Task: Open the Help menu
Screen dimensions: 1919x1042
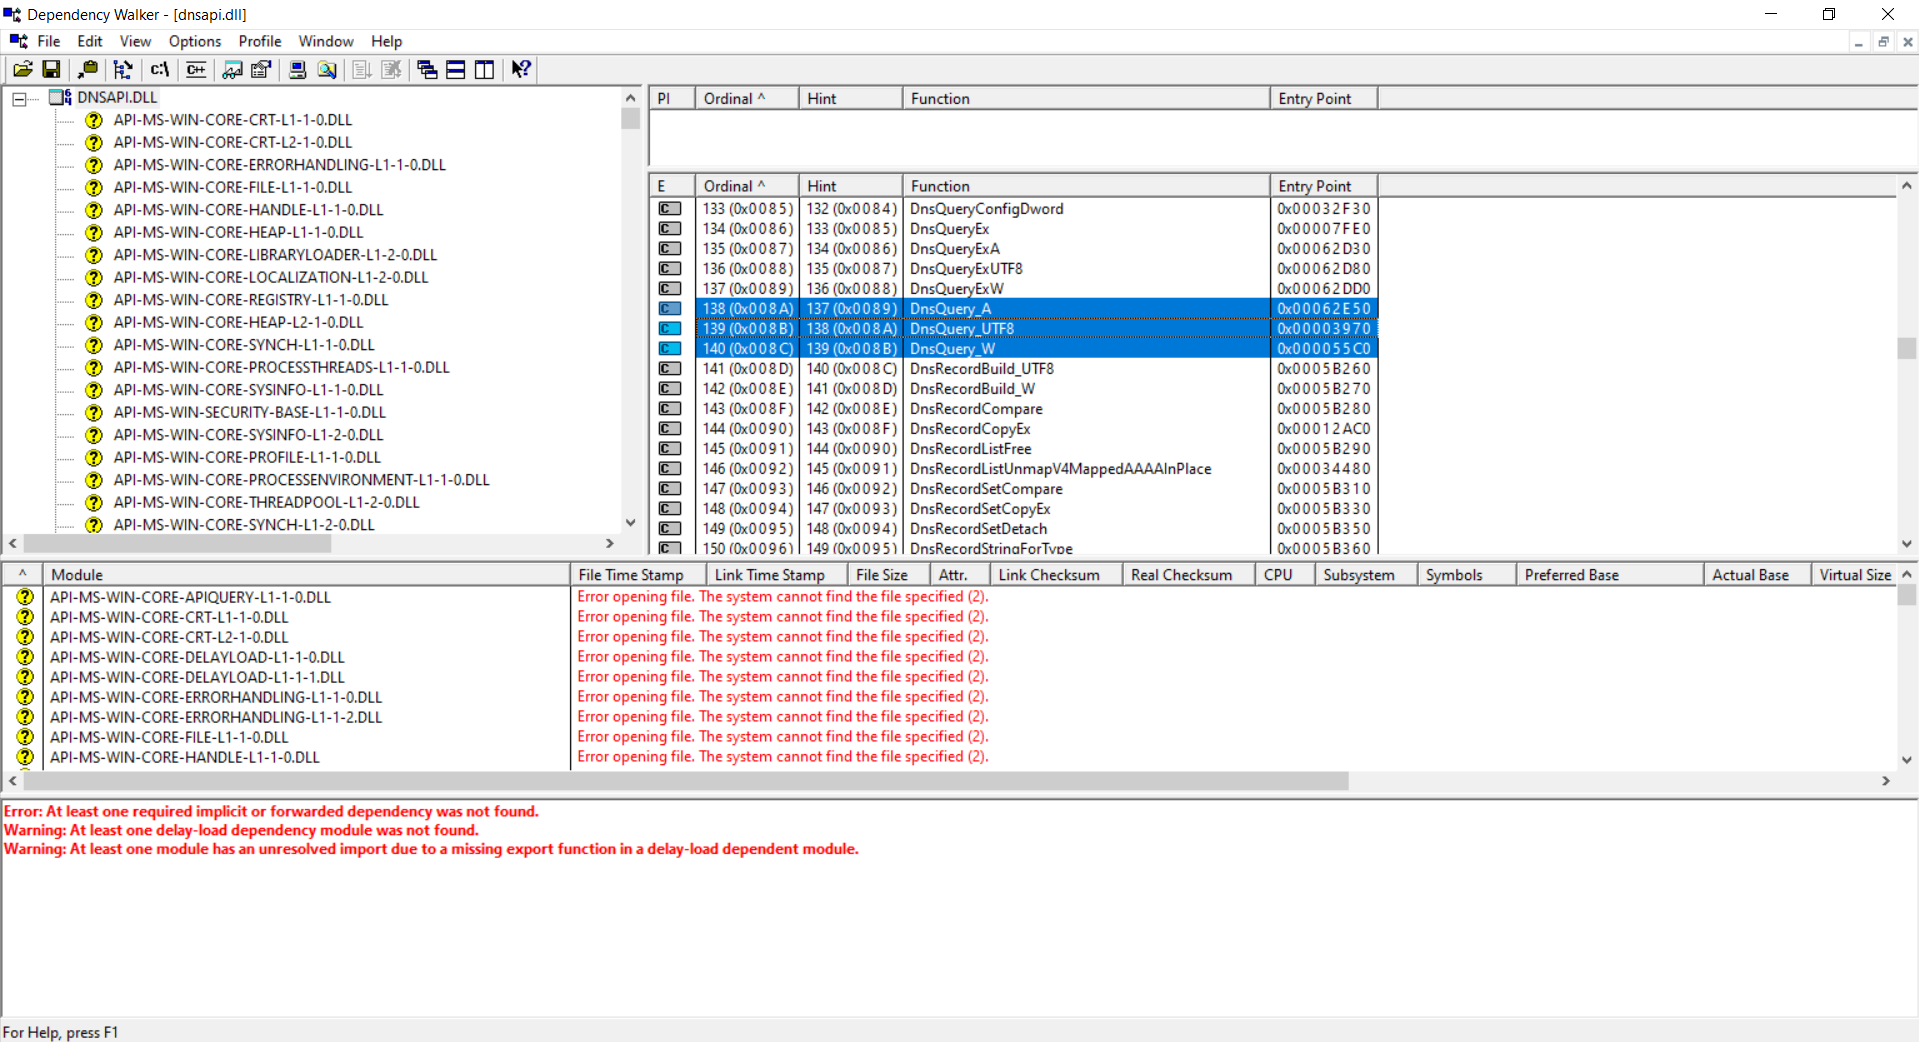Action: [x=386, y=41]
